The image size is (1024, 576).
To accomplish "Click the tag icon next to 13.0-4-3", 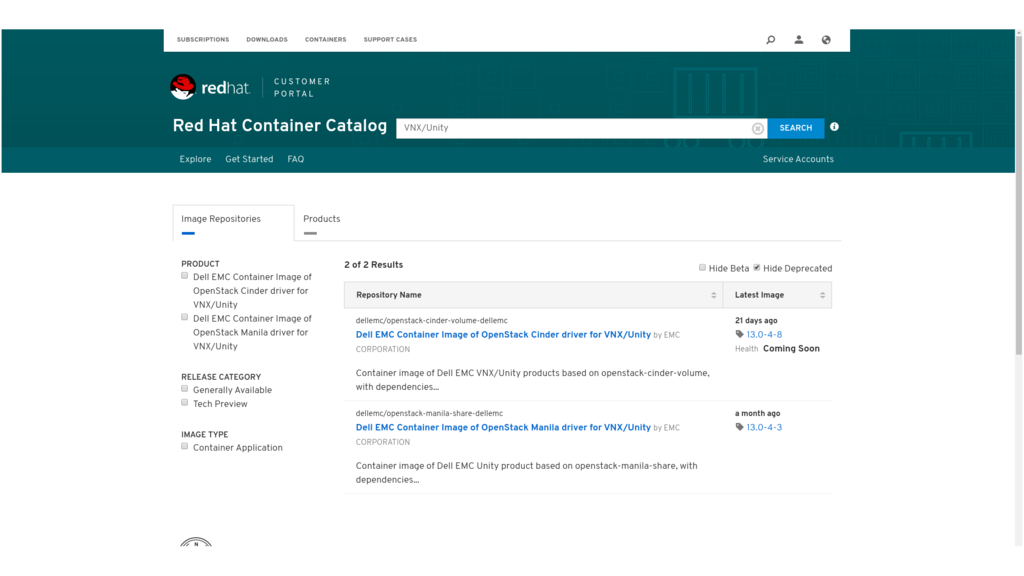I will coord(740,427).
